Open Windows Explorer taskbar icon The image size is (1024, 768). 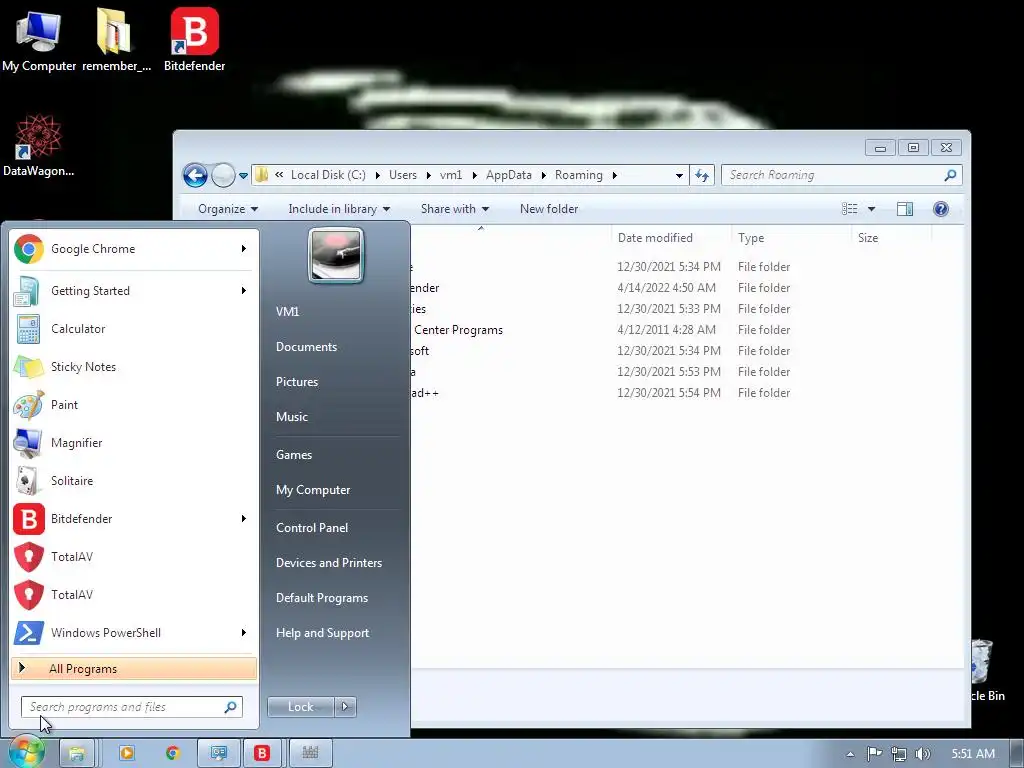tap(76, 753)
